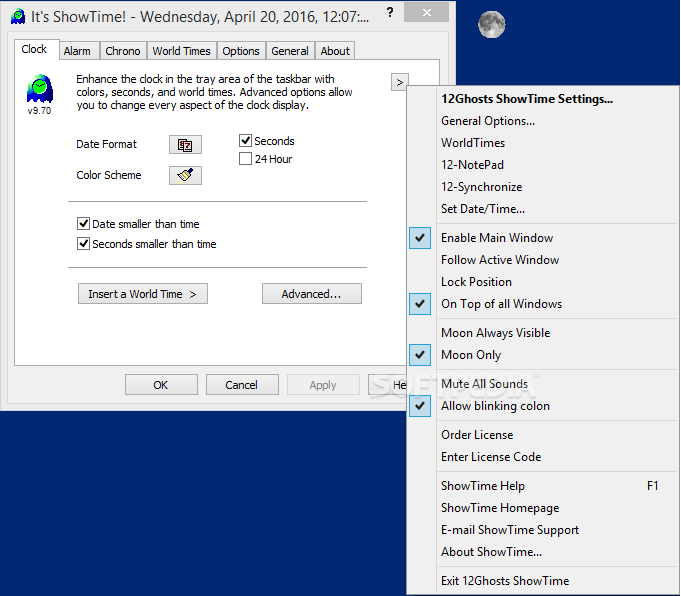Open Set Date/Time from the menu
681x596 pixels.
[x=543, y=209]
